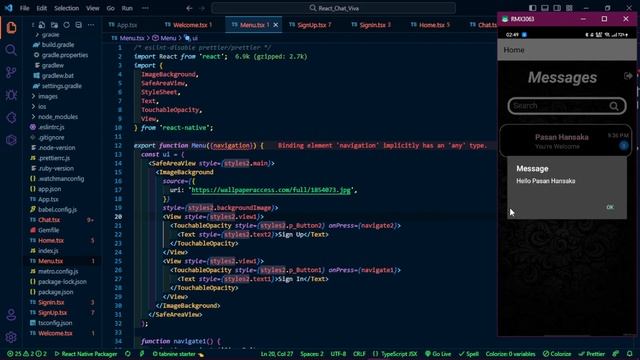Screen dimensions: 640x360
Task: Click TypeScript JSX language mode
Action: point(395,354)
